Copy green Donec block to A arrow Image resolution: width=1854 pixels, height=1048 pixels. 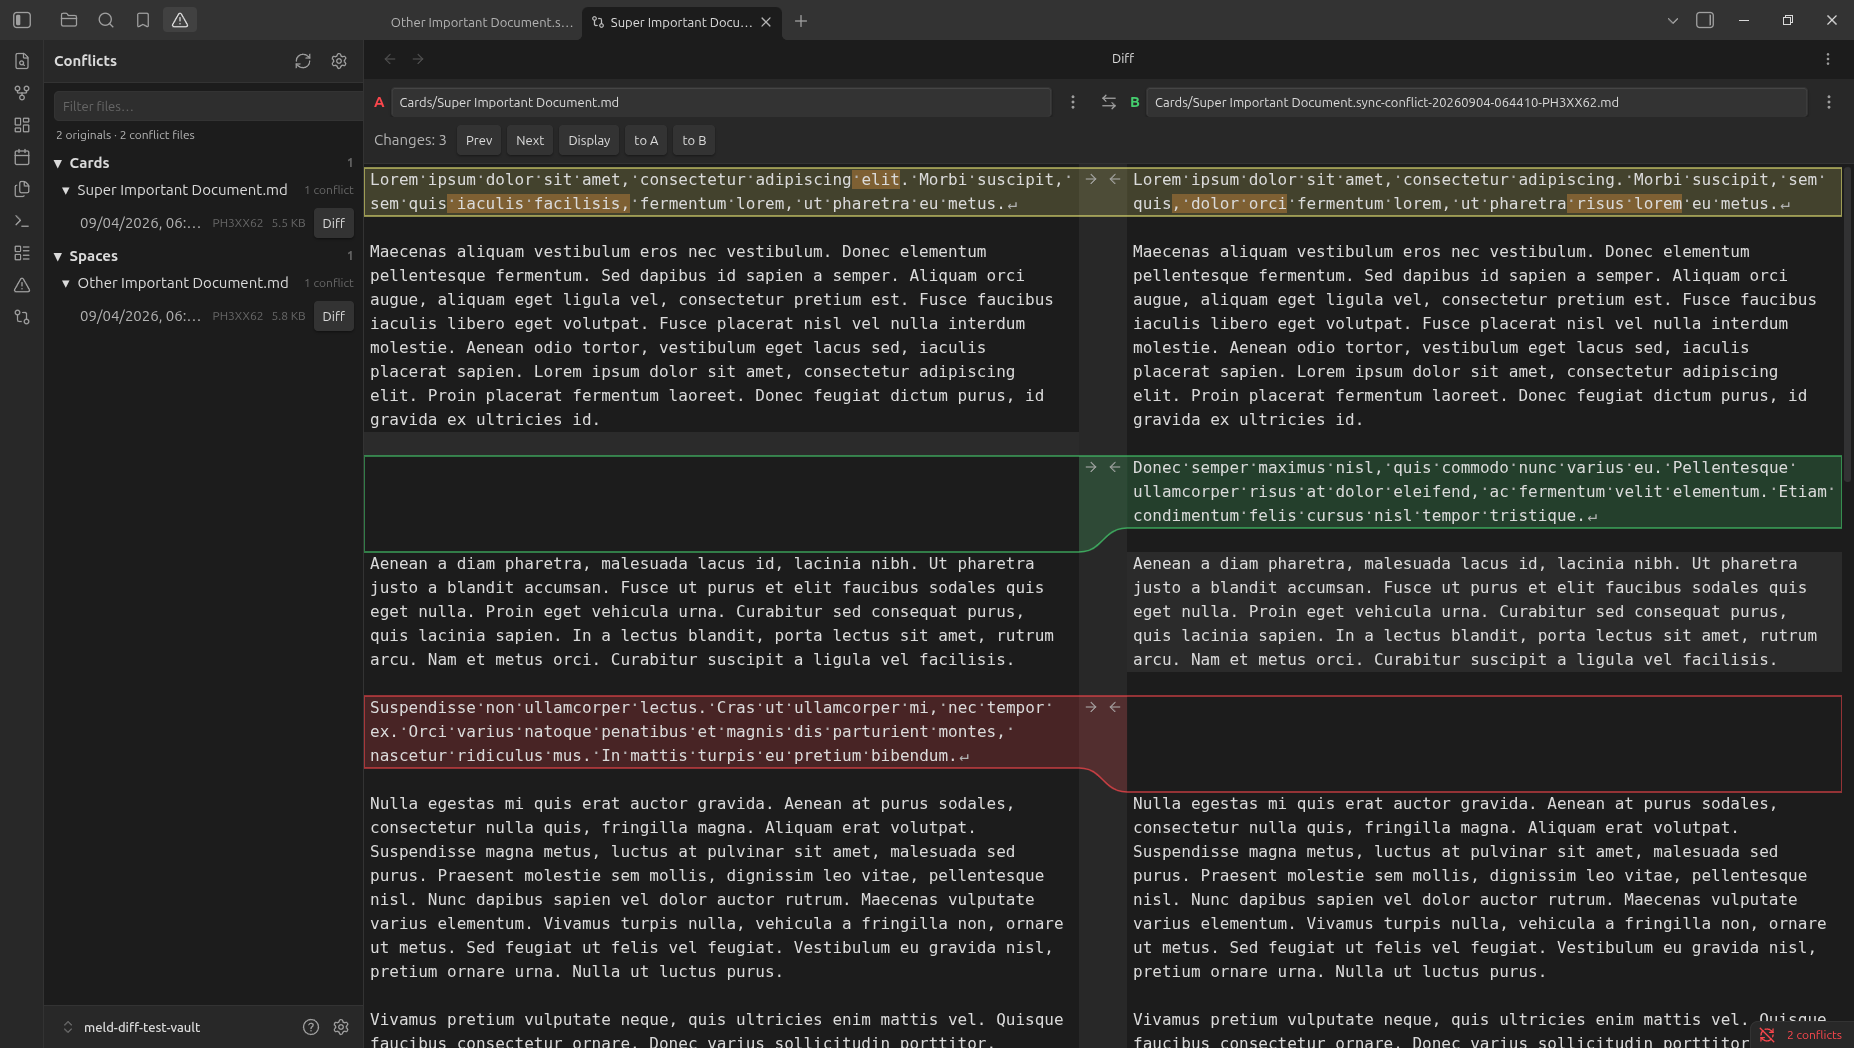click(1115, 467)
